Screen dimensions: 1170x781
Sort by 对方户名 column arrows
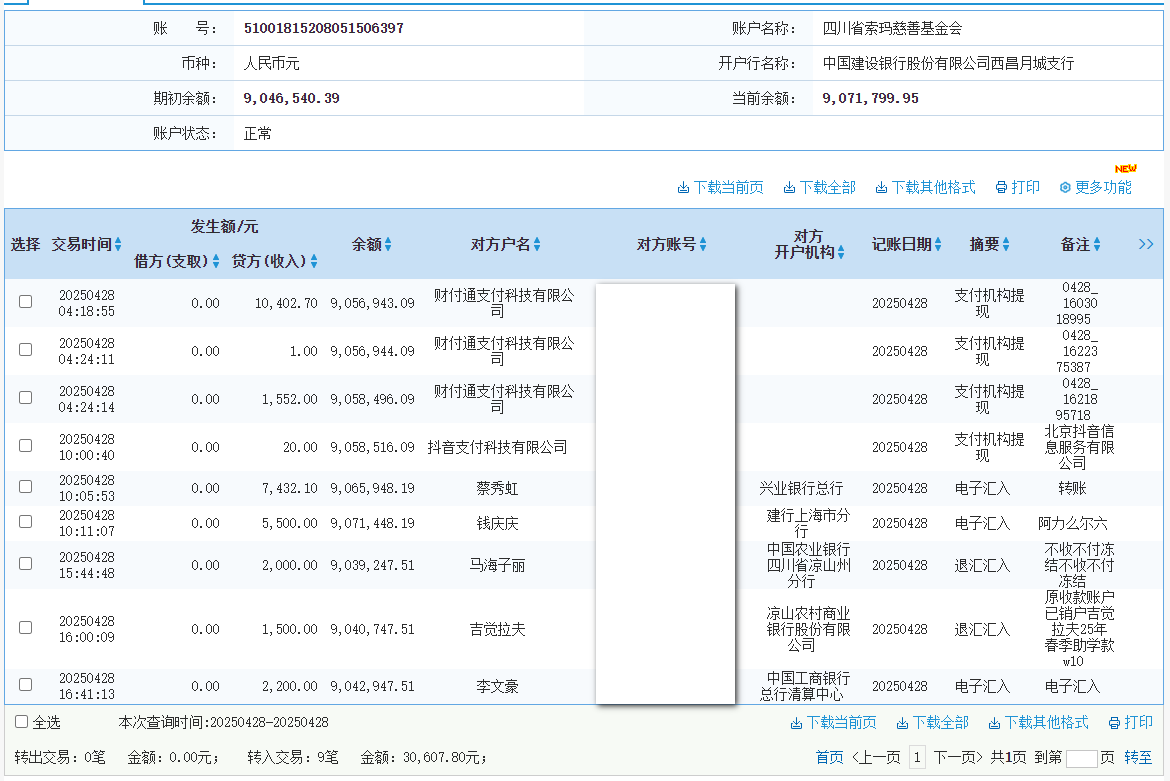pos(537,245)
